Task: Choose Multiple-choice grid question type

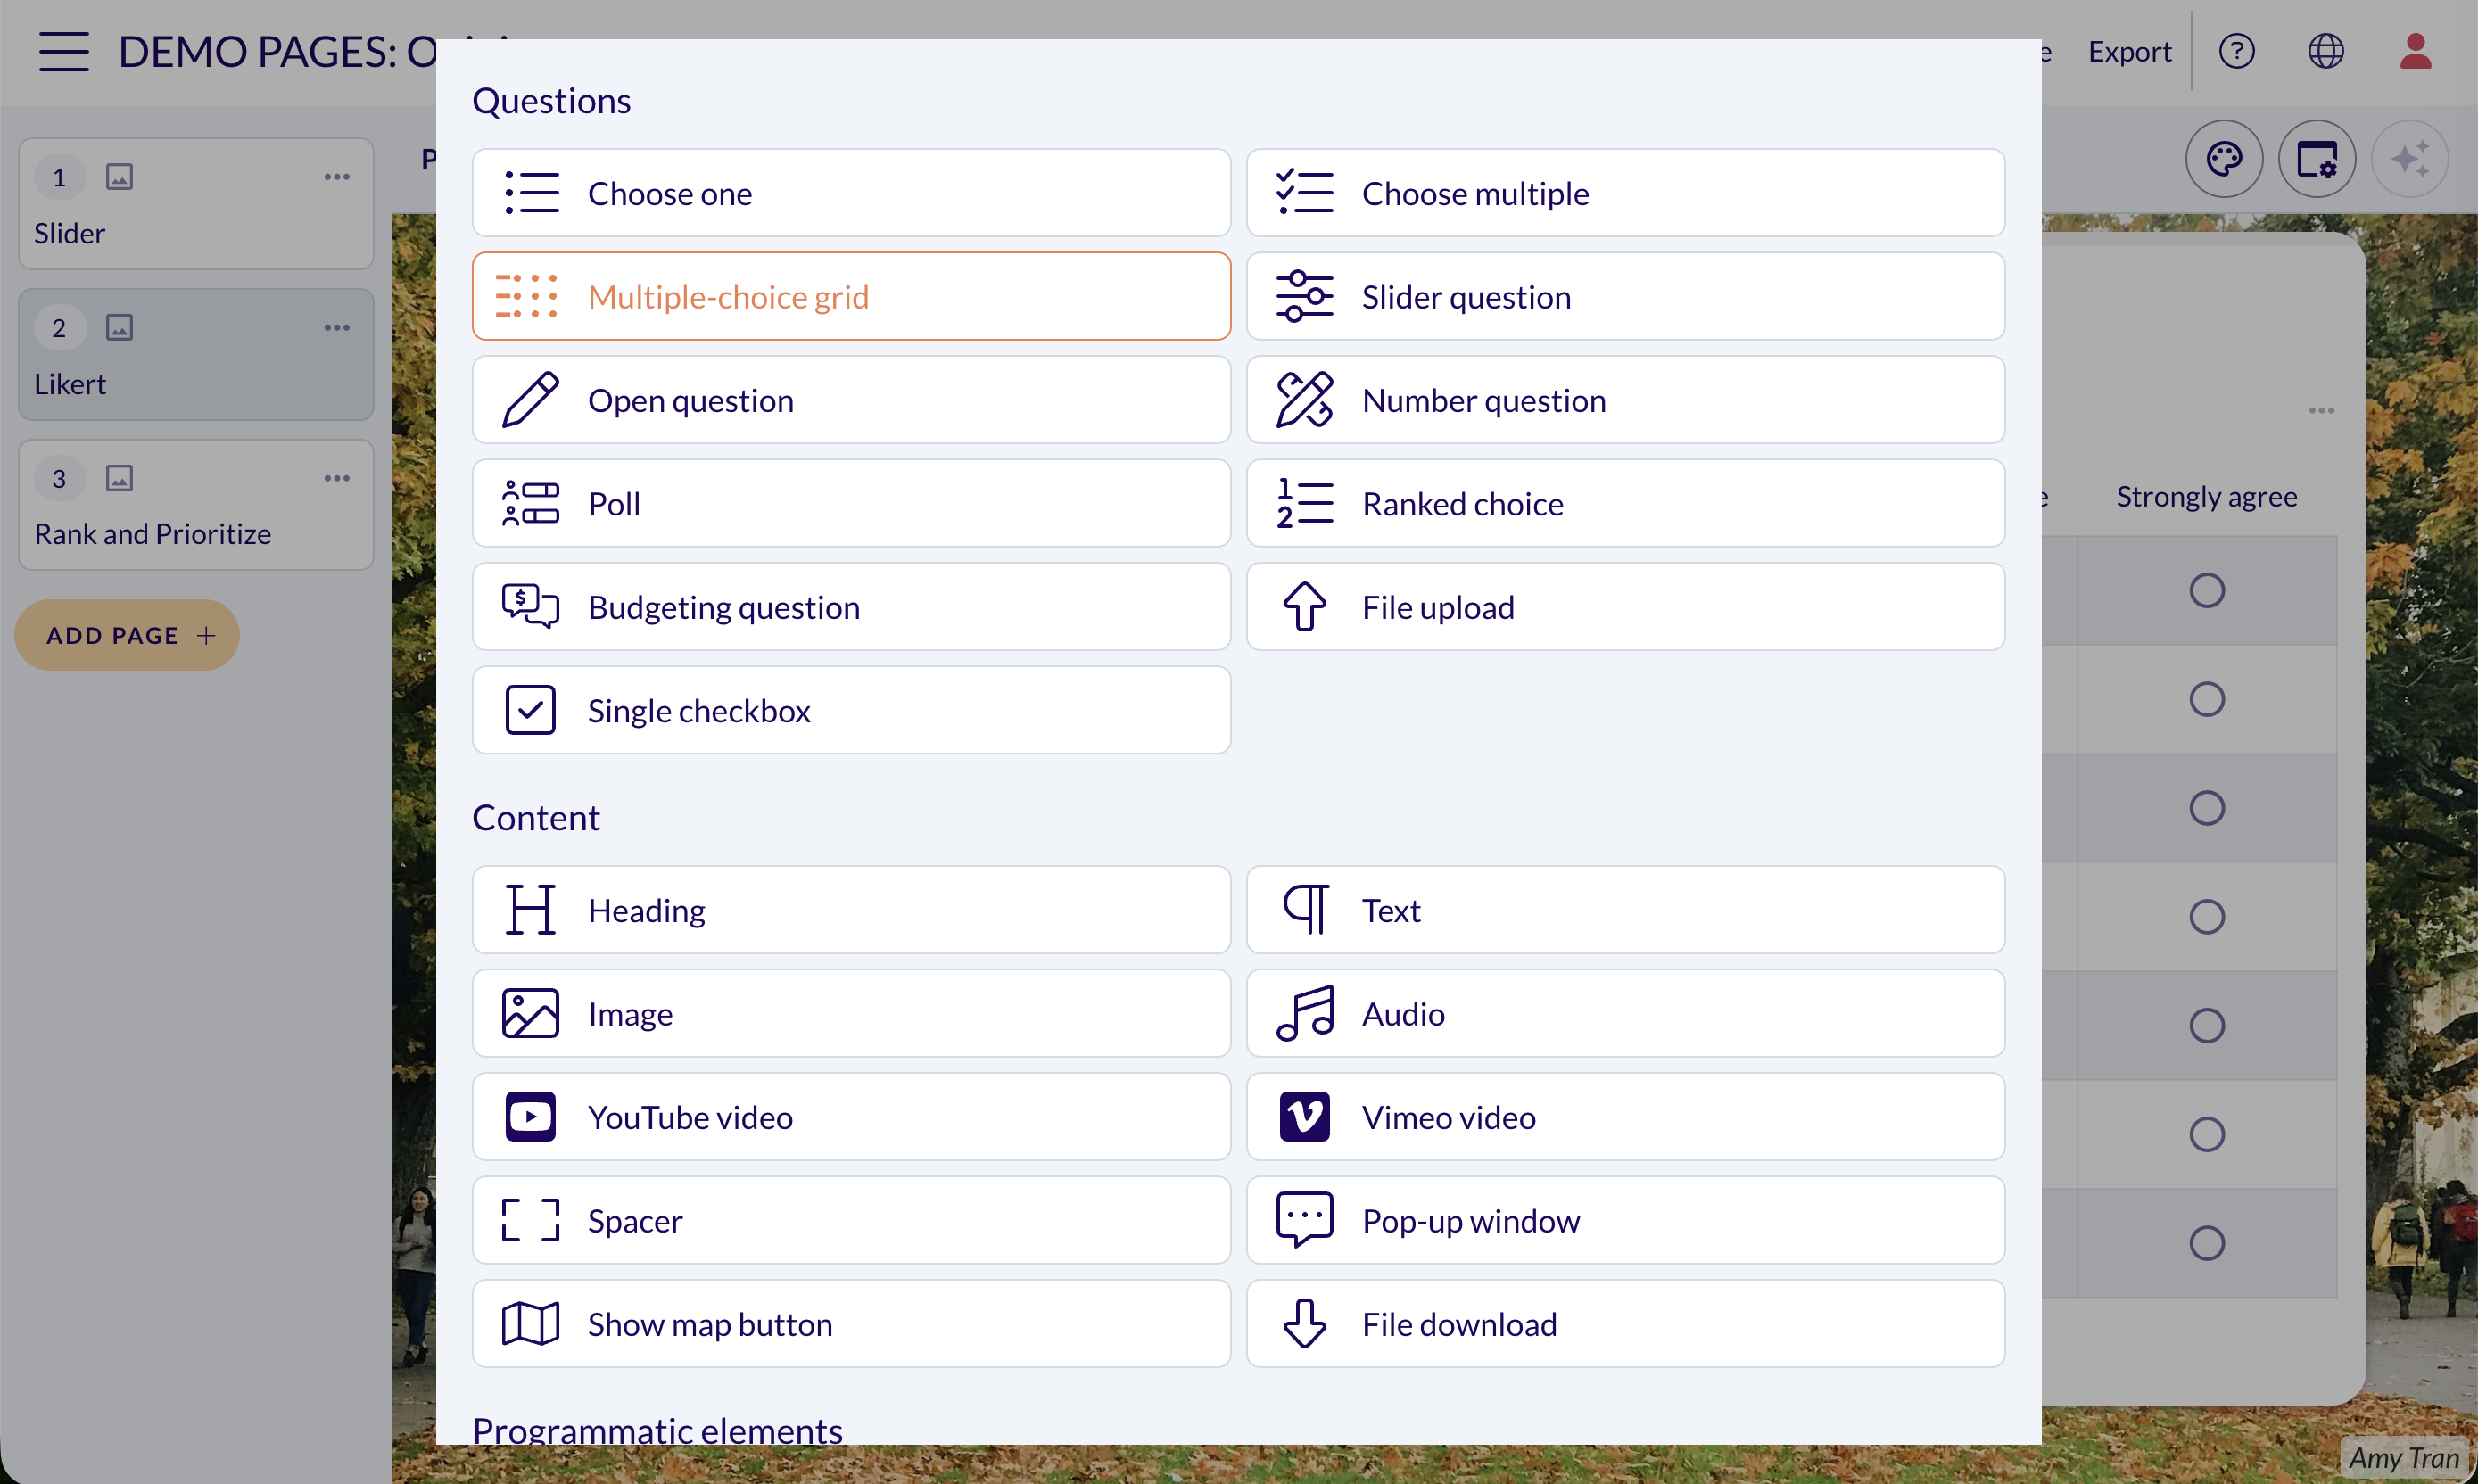Action: tap(851, 297)
